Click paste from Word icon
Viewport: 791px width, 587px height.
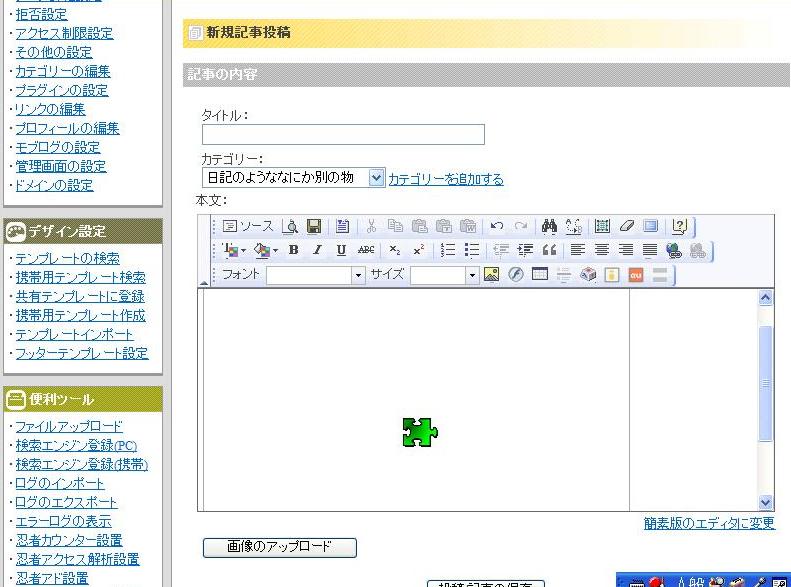[x=468, y=226]
